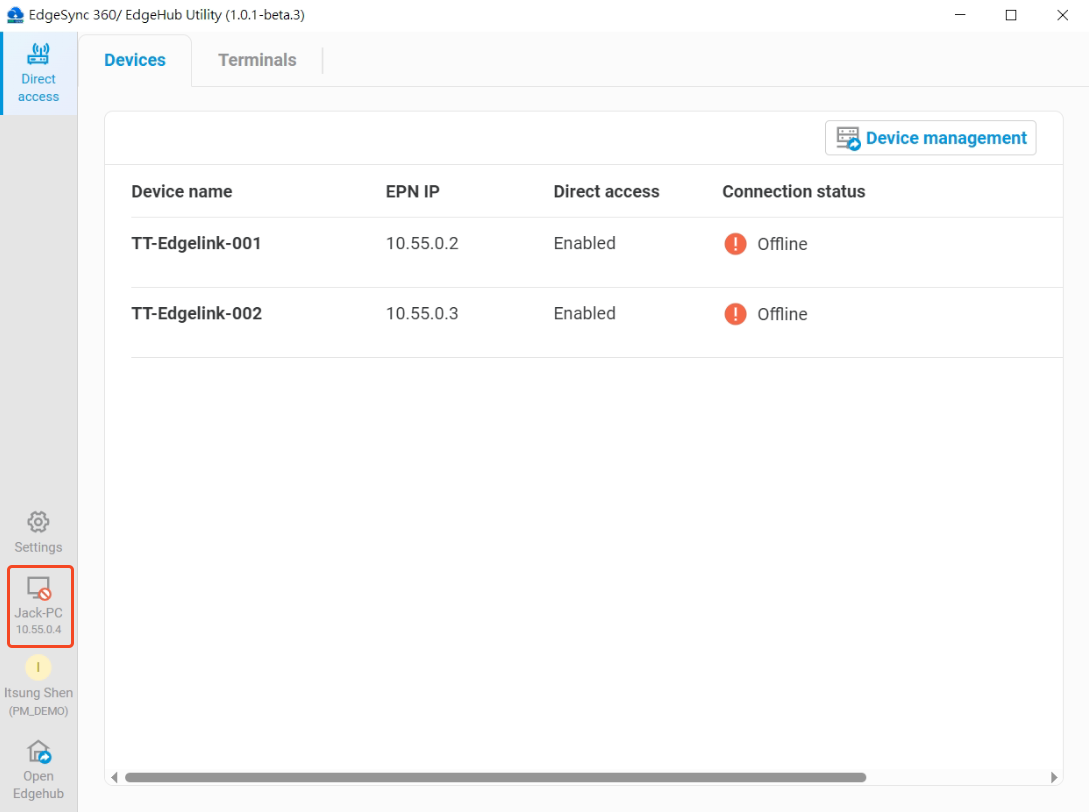Click the EdgeSync 360 app icon in titlebar
Screen dimensions: 1089x812
point(14,15)
